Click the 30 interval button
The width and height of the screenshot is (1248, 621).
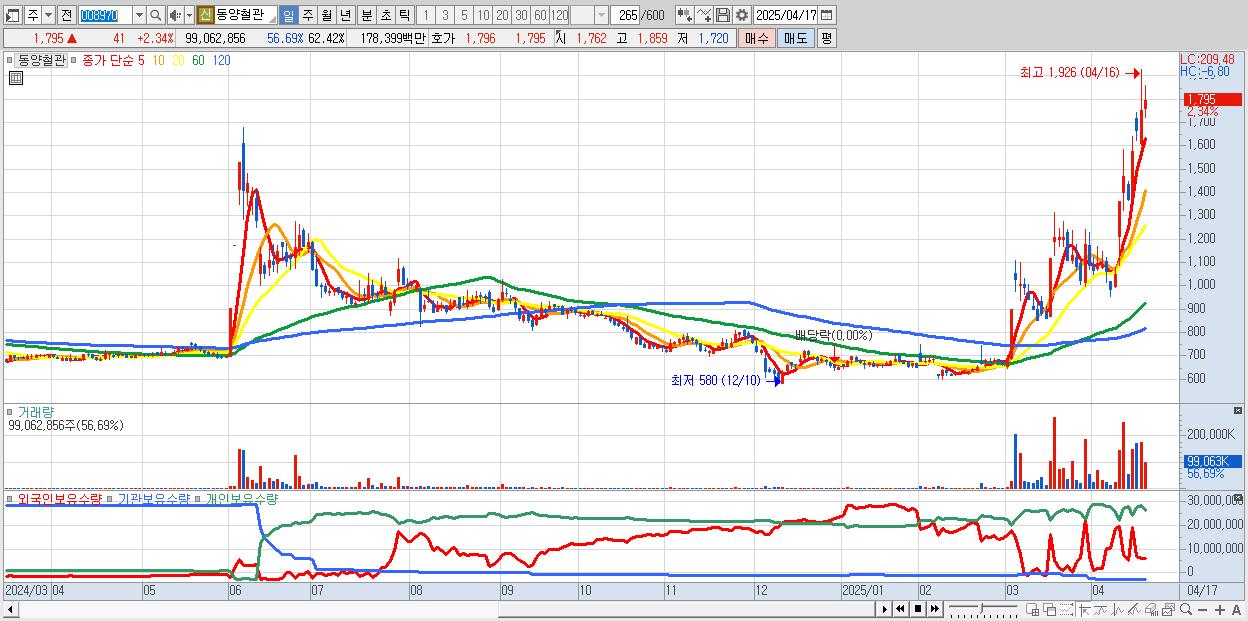click(521, 15)
